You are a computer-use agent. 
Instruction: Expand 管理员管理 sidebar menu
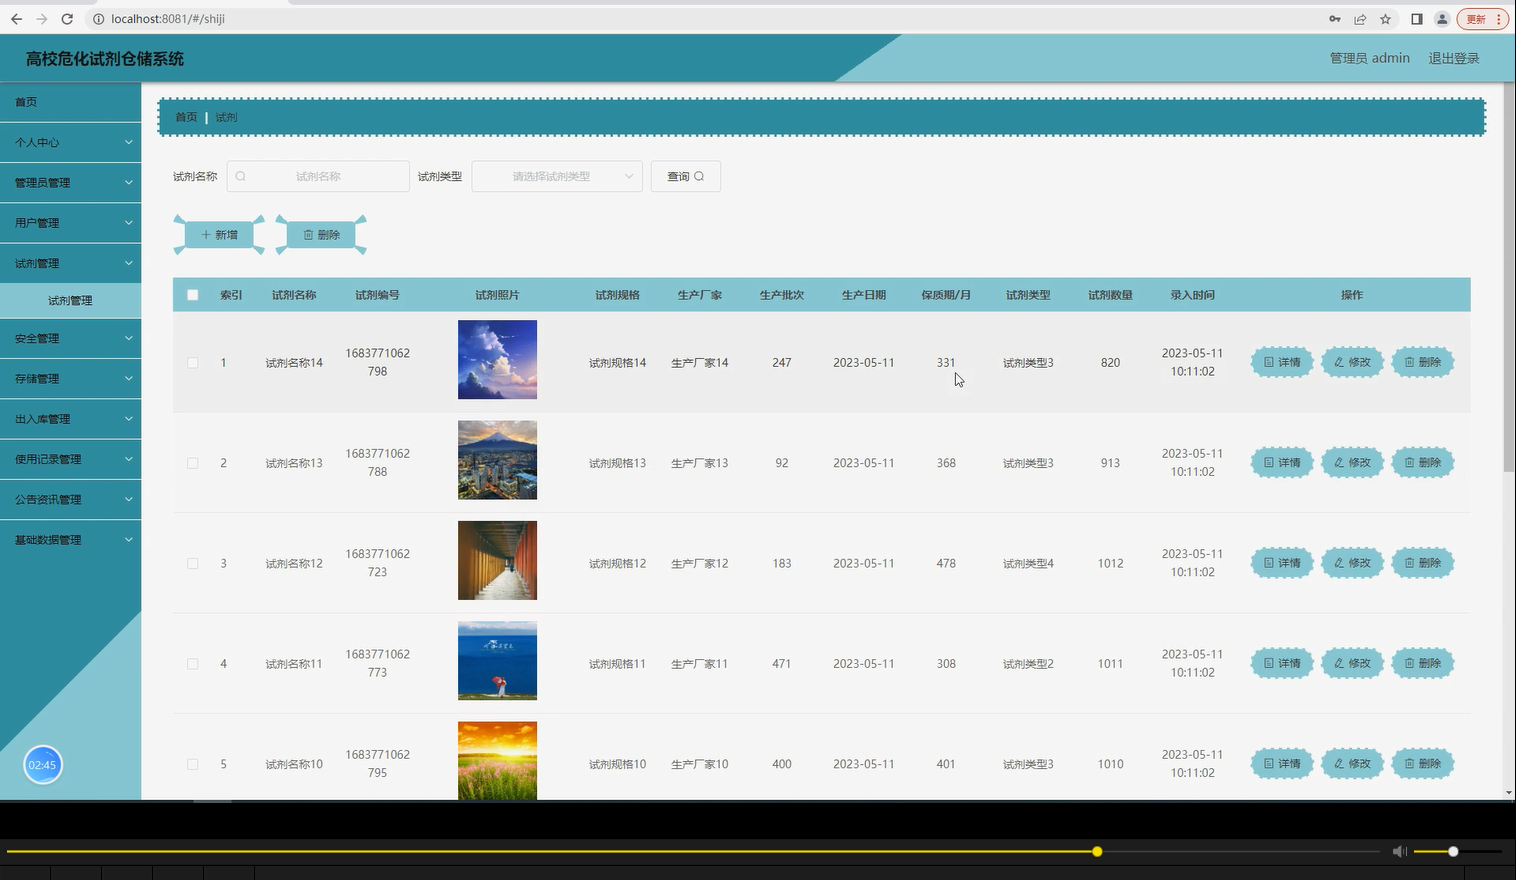[x=70, y=183]
